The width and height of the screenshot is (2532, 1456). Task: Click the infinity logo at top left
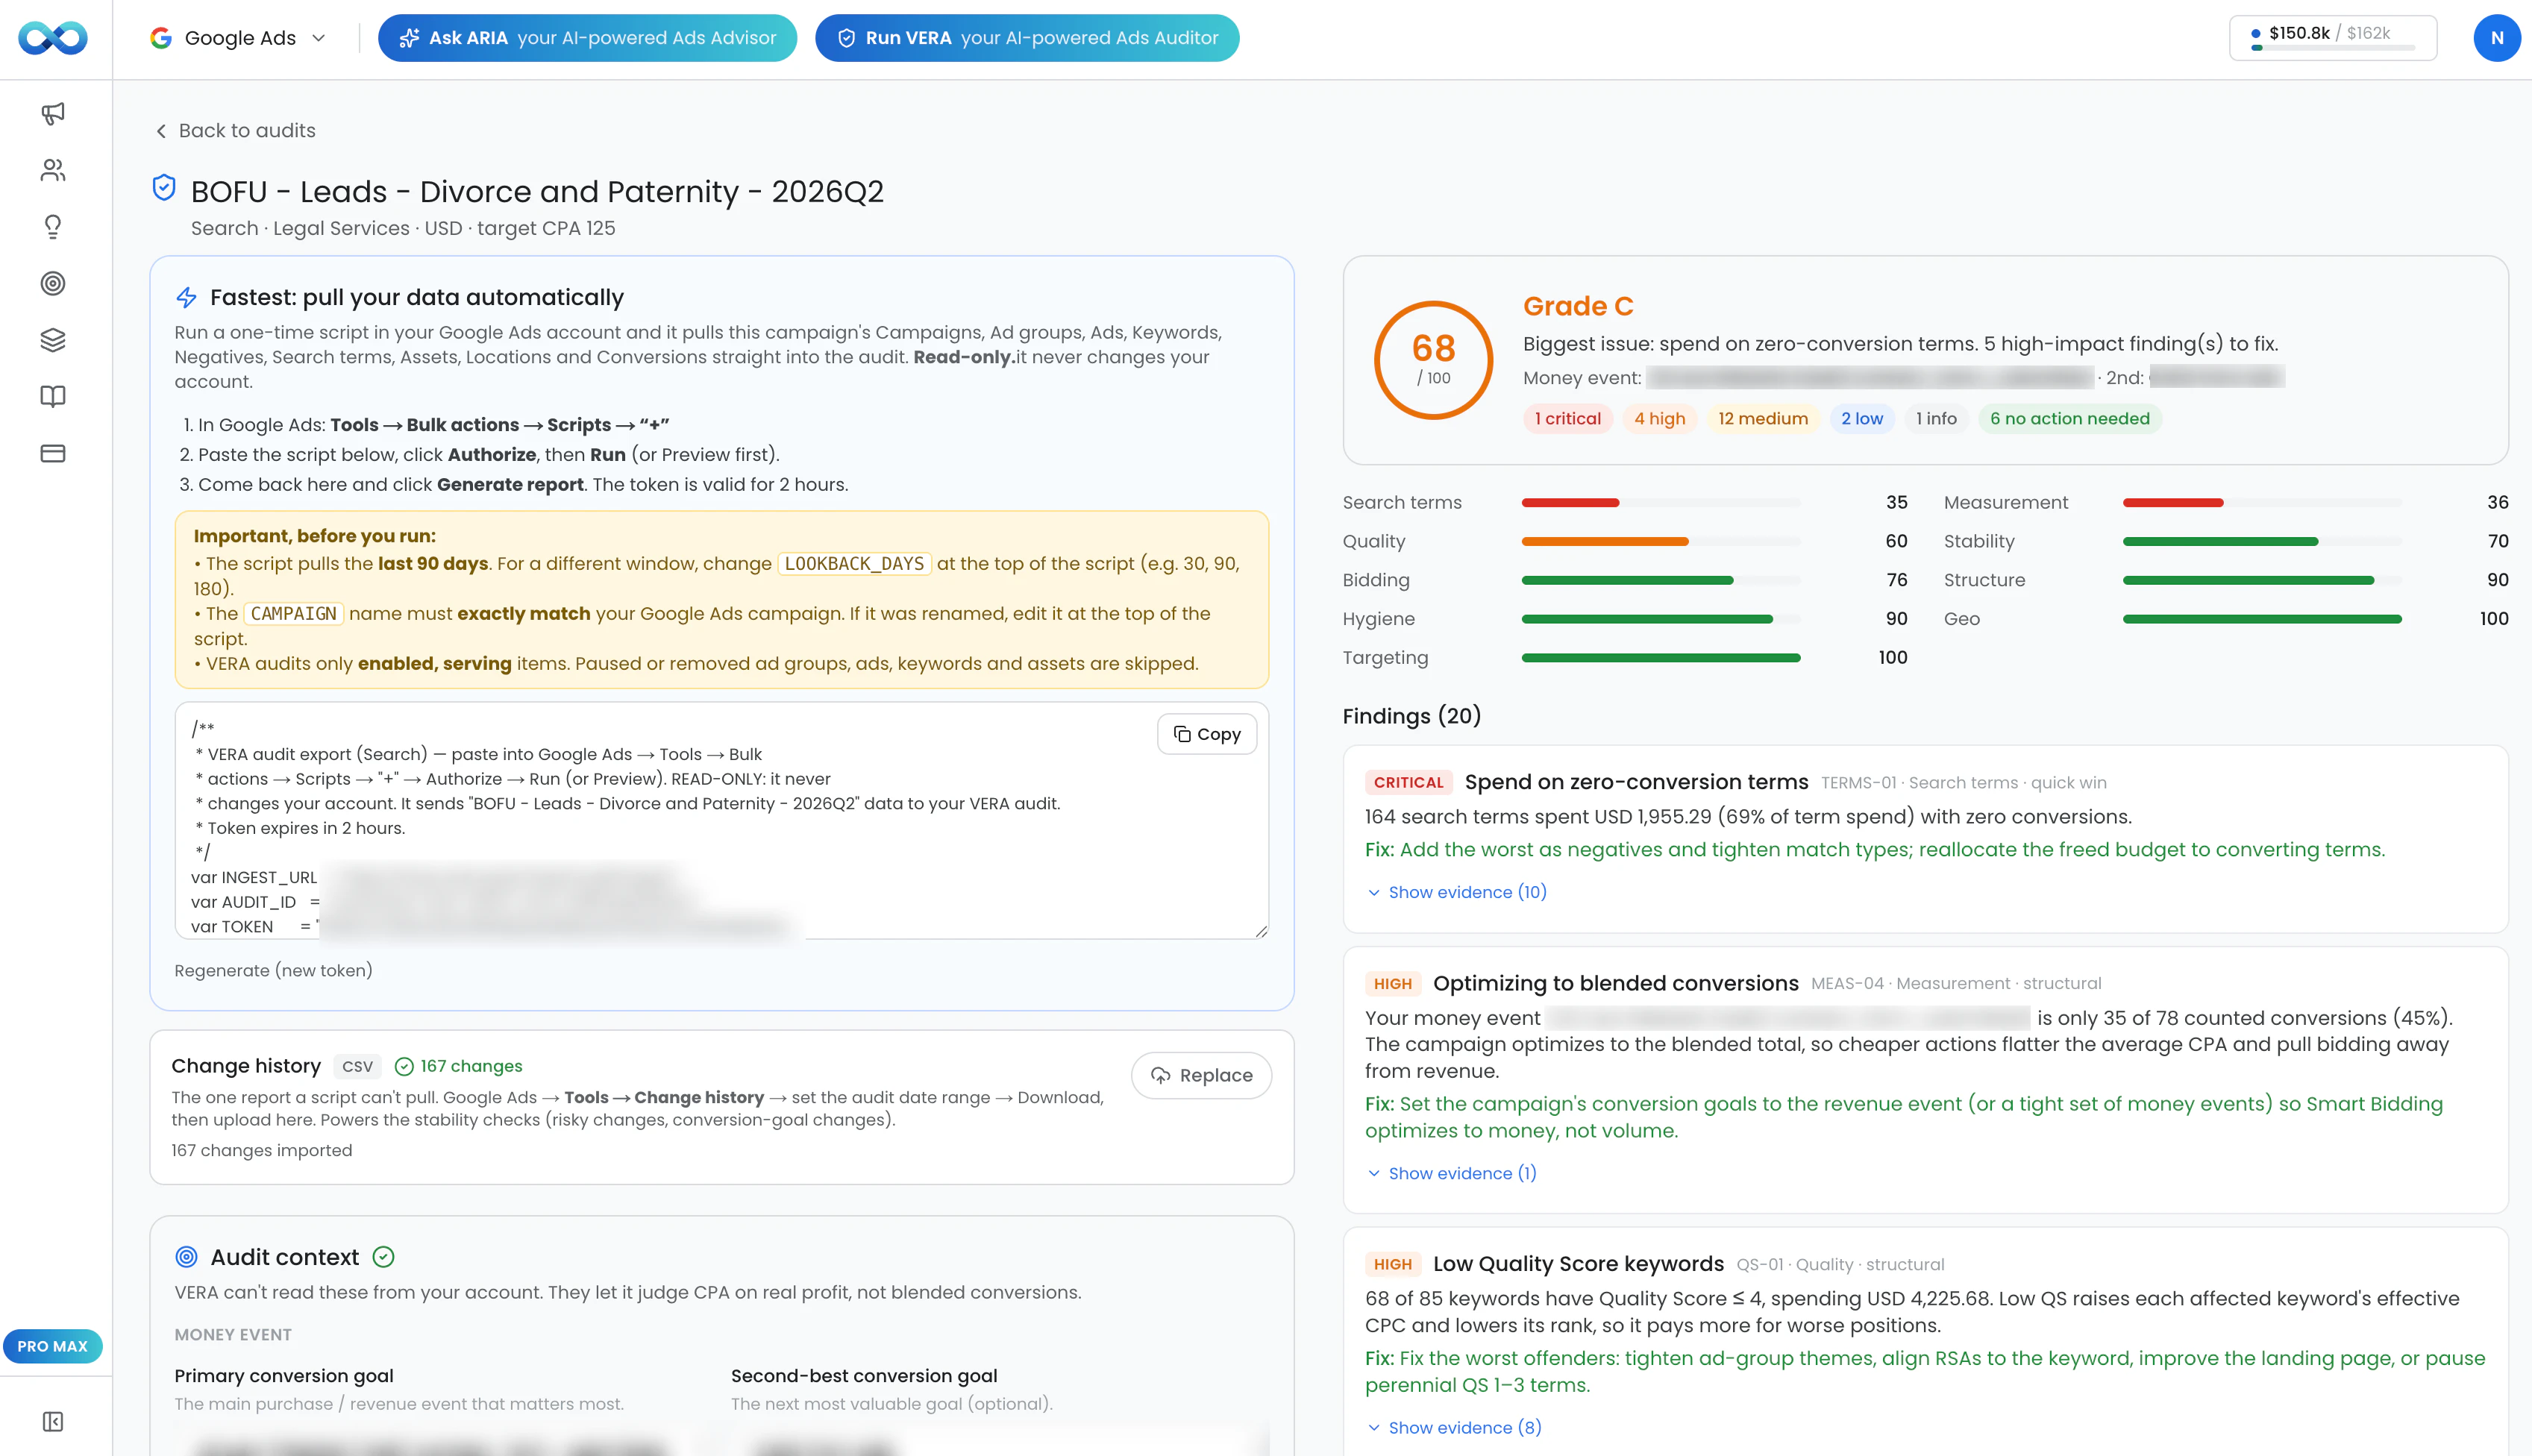(x=53, y=38)
